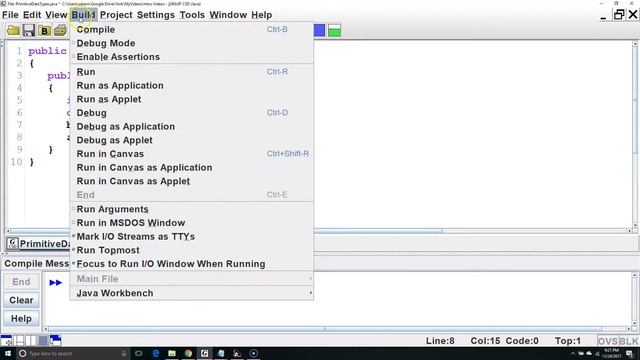Restore down the inner jGRASP window

[619, 15]
